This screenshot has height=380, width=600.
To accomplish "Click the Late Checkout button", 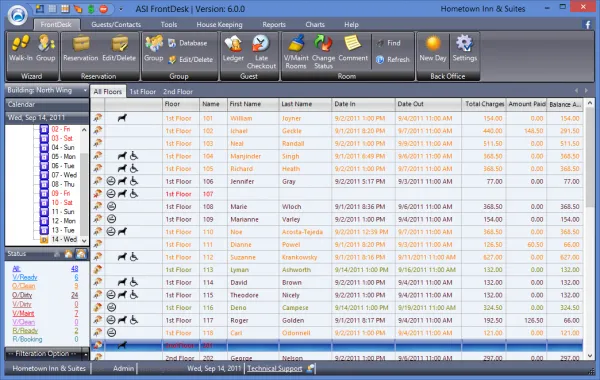I will pos(261,52).
